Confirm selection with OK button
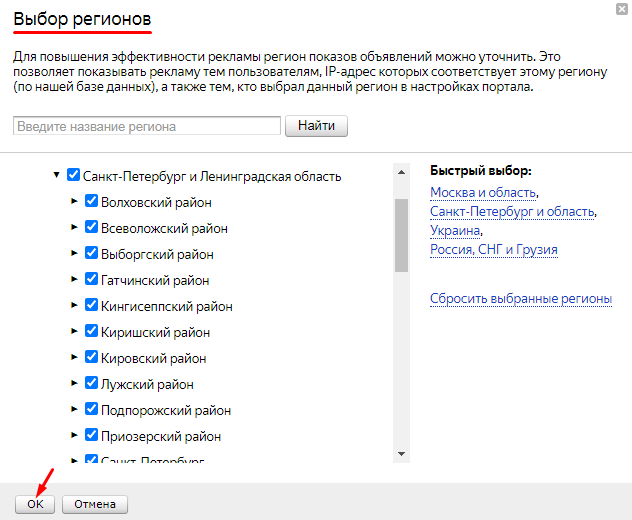 [x=35, y=504]
